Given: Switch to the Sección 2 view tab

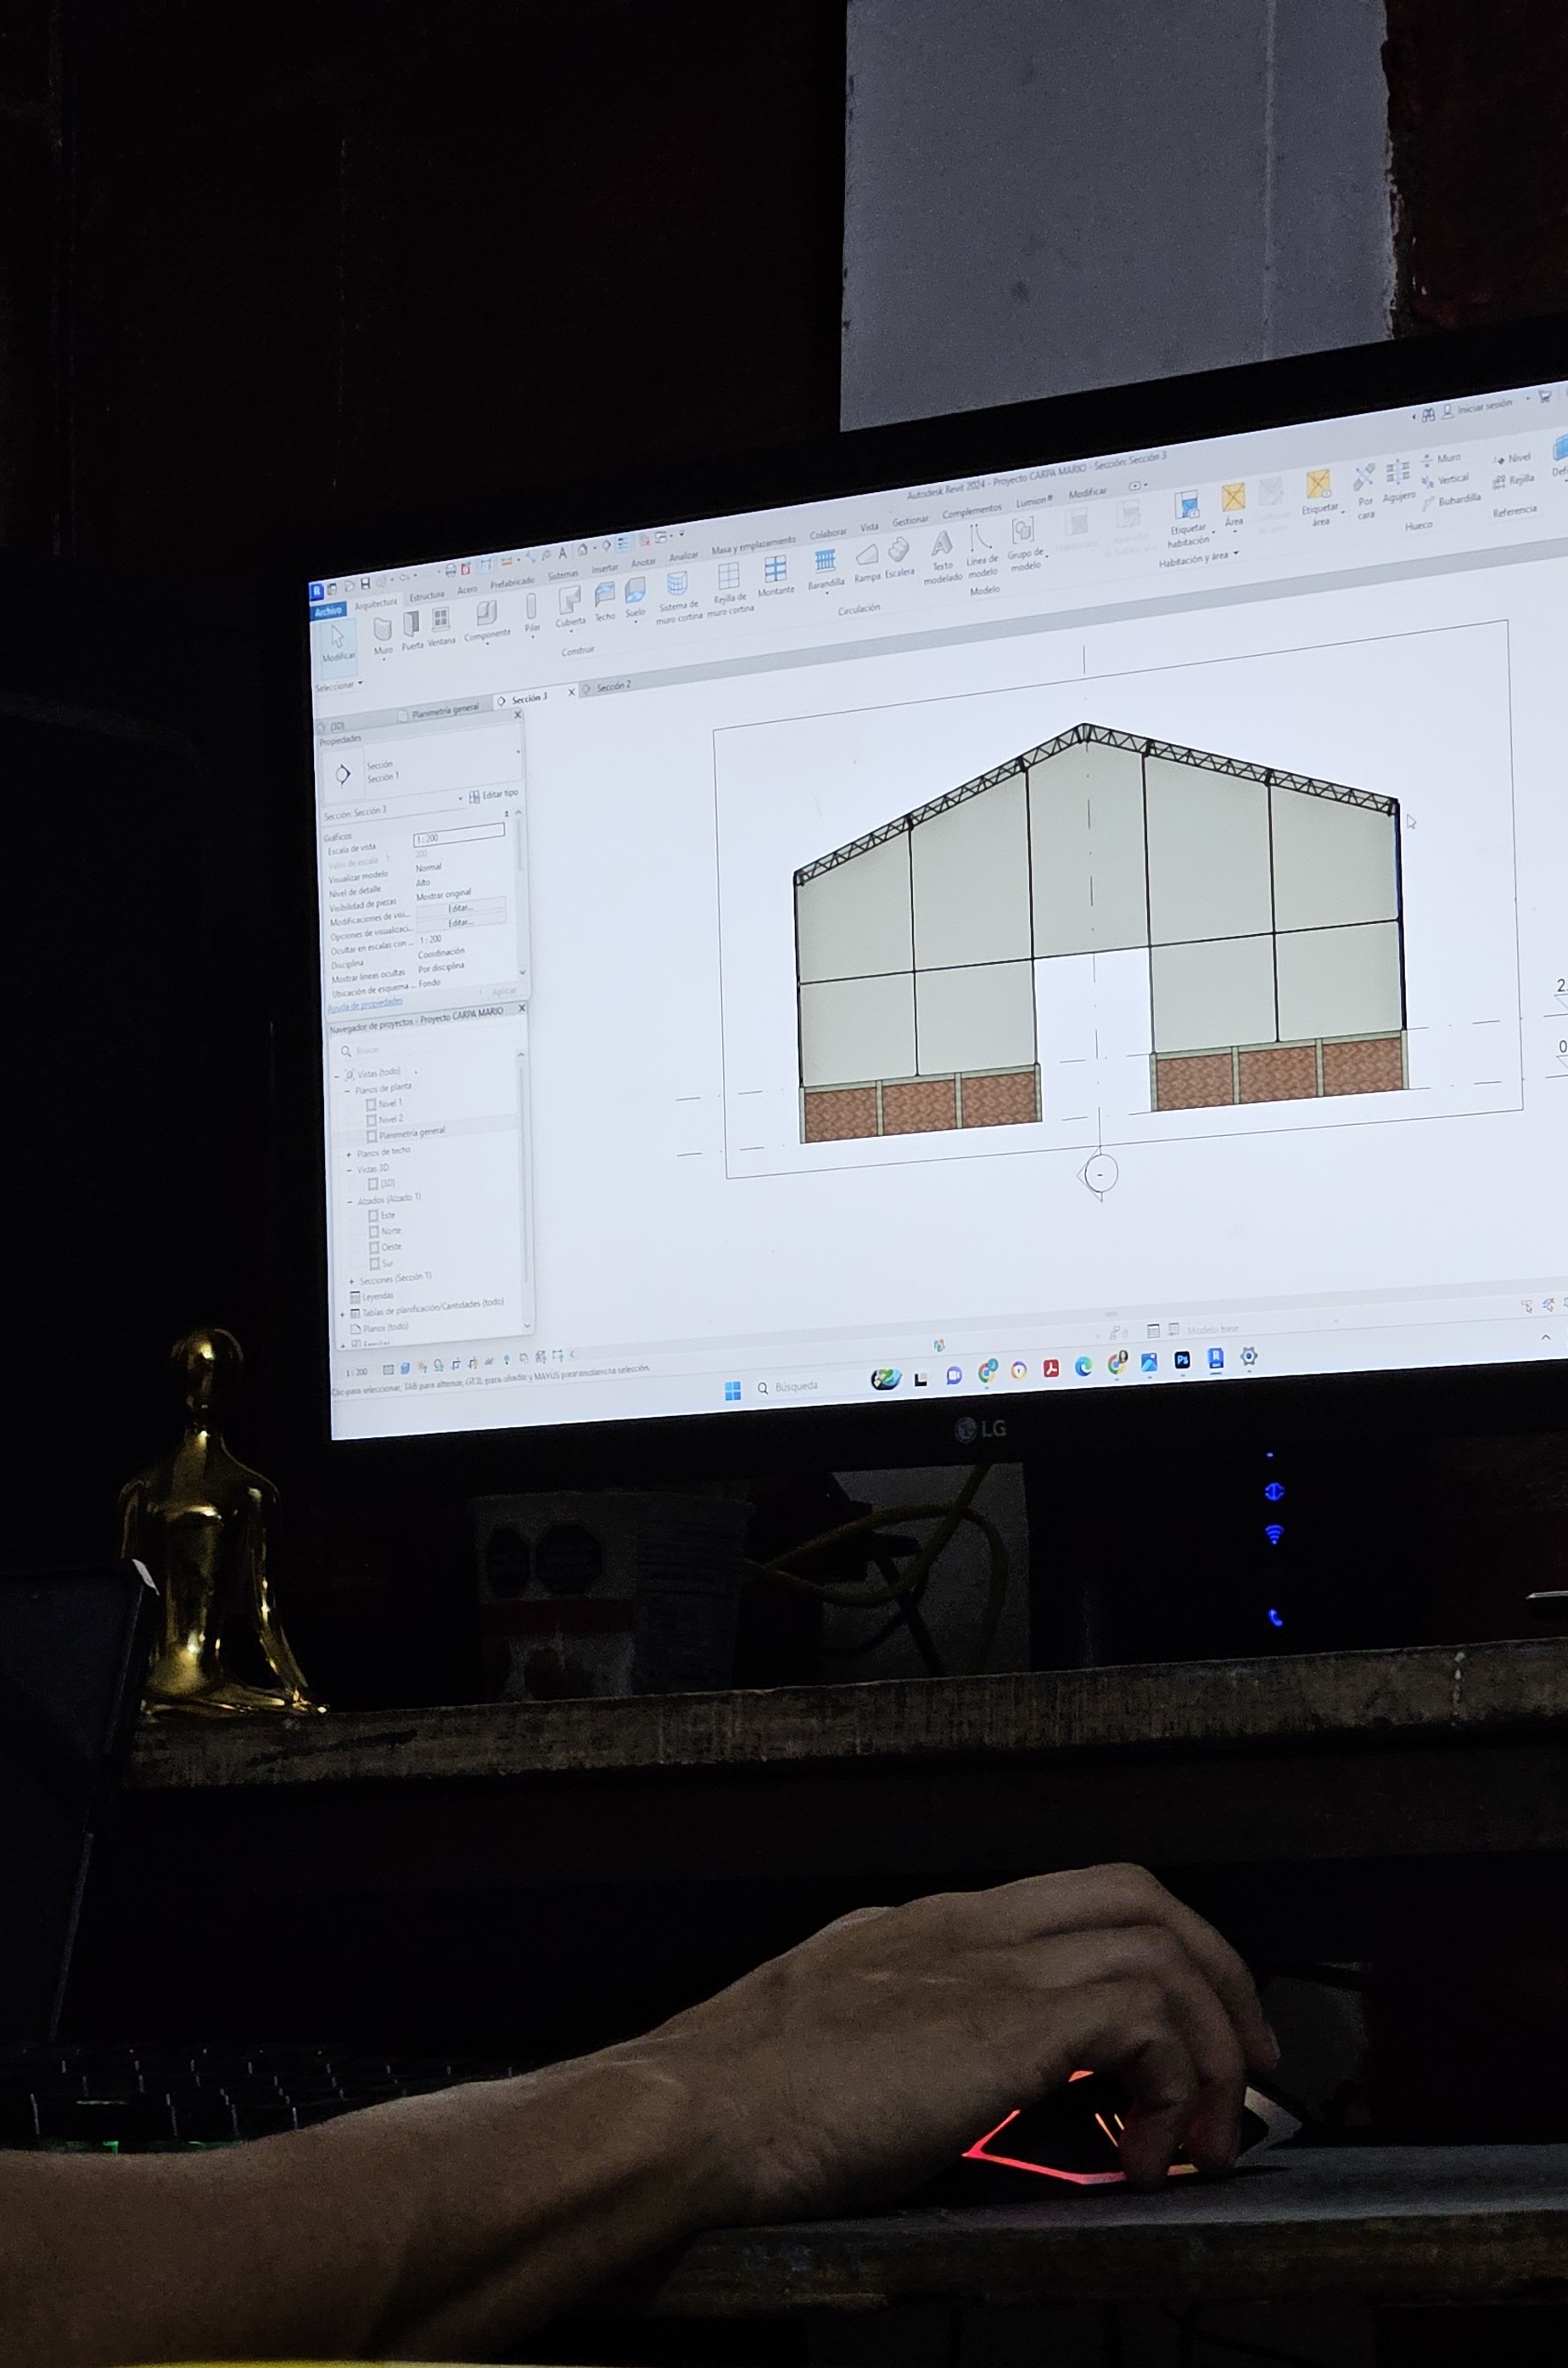Looking at the screenshot, I should (x=613, y=687).
